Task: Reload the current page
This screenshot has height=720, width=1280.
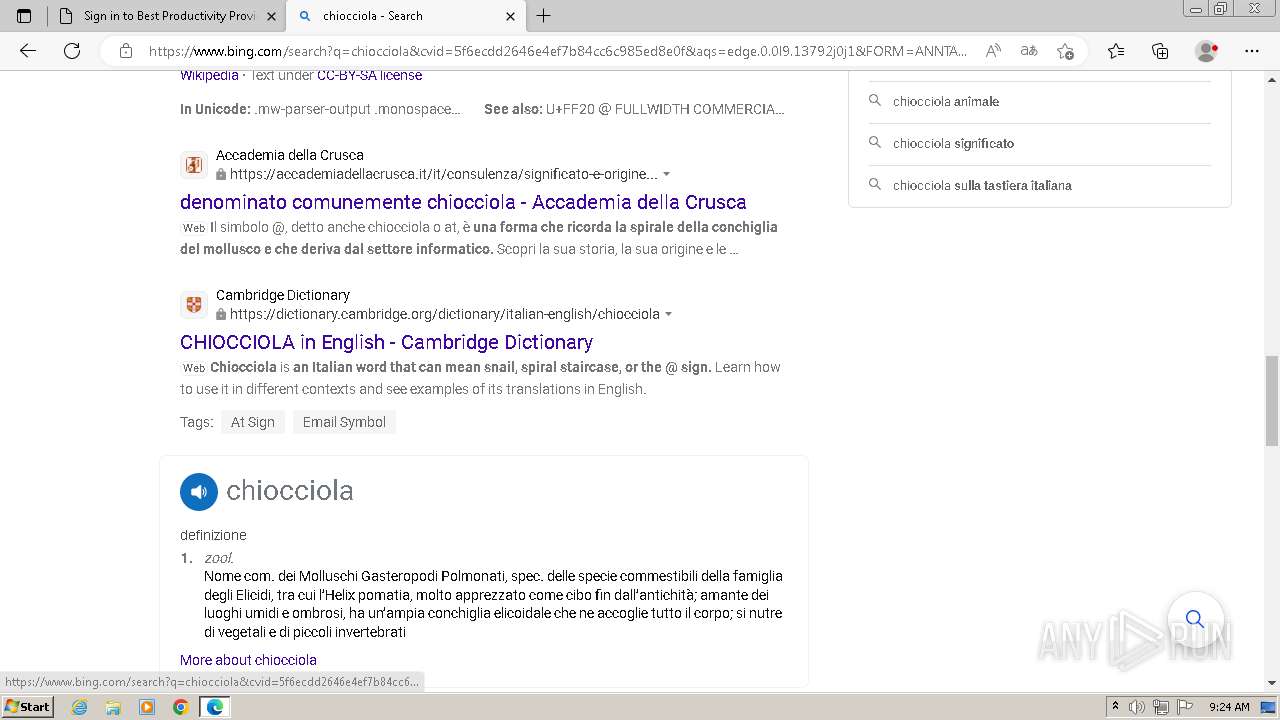Action: coord(72,51)
